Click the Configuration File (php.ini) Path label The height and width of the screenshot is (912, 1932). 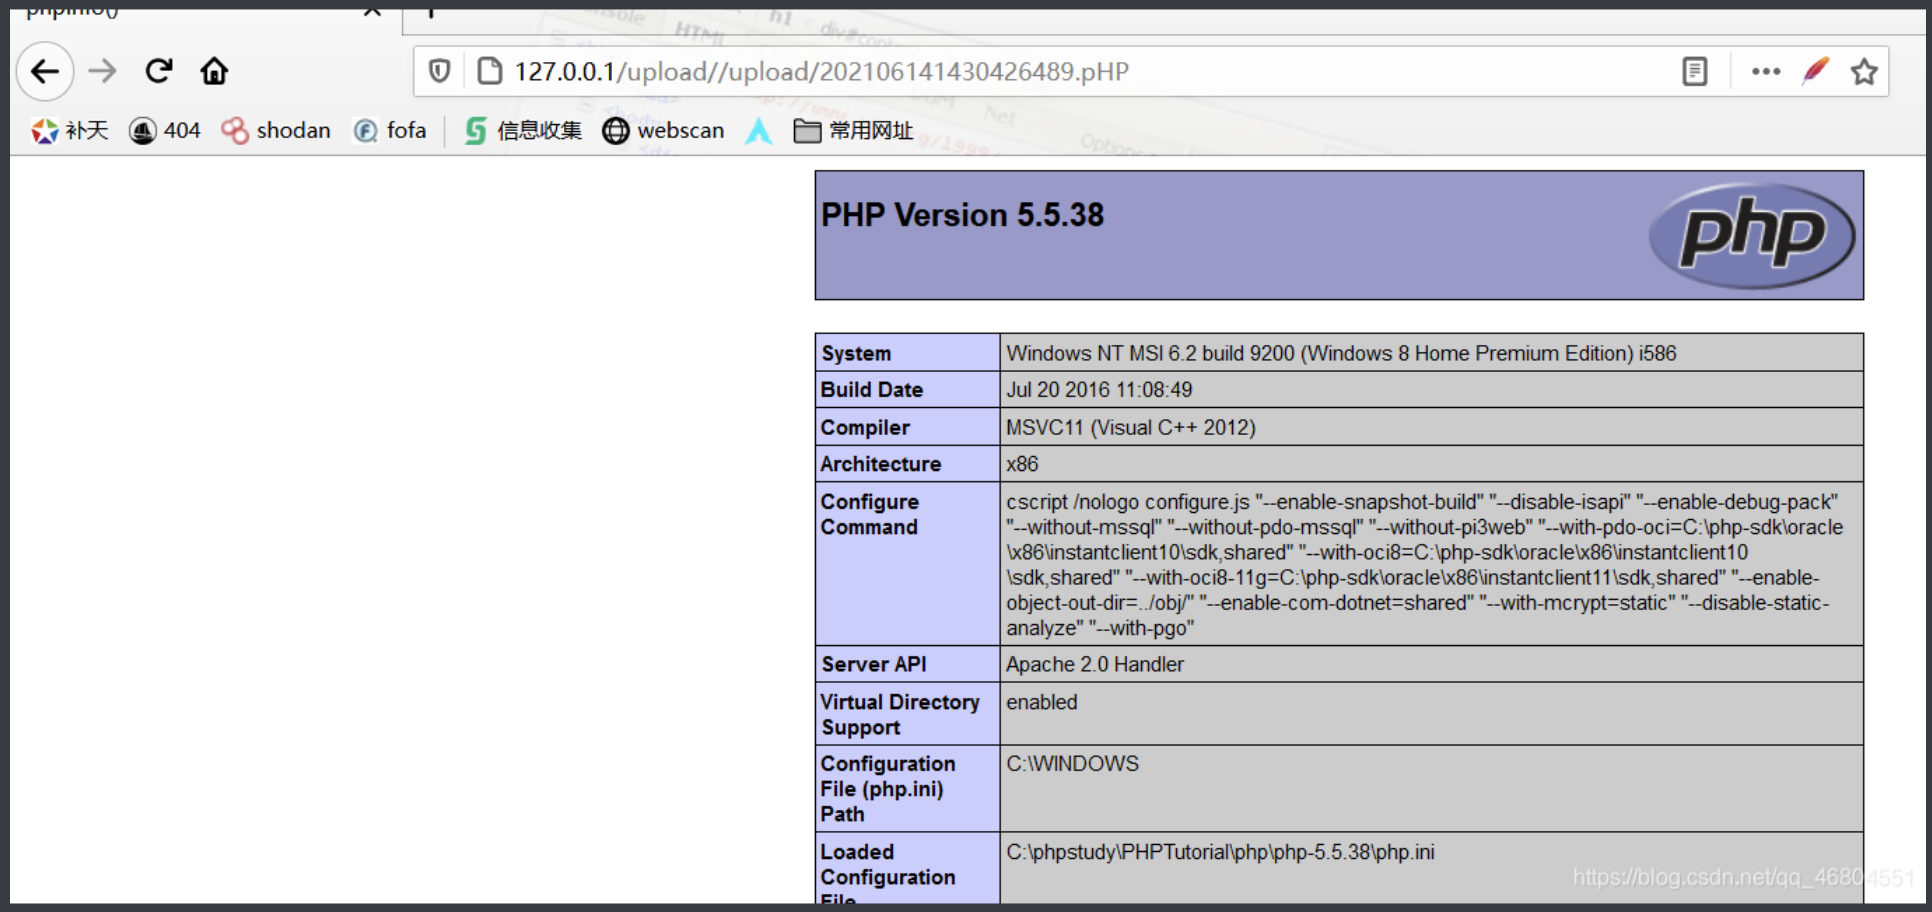[x=888, y=789]
